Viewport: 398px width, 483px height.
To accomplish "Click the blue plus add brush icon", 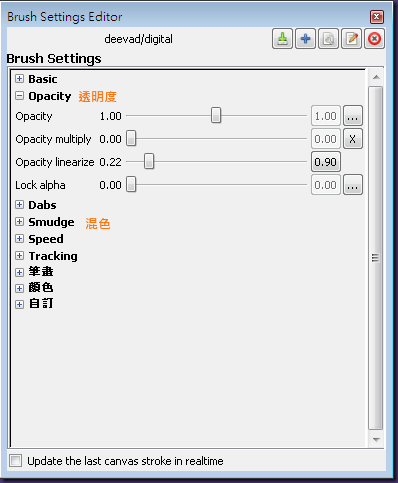I will (x=305, y=39).
